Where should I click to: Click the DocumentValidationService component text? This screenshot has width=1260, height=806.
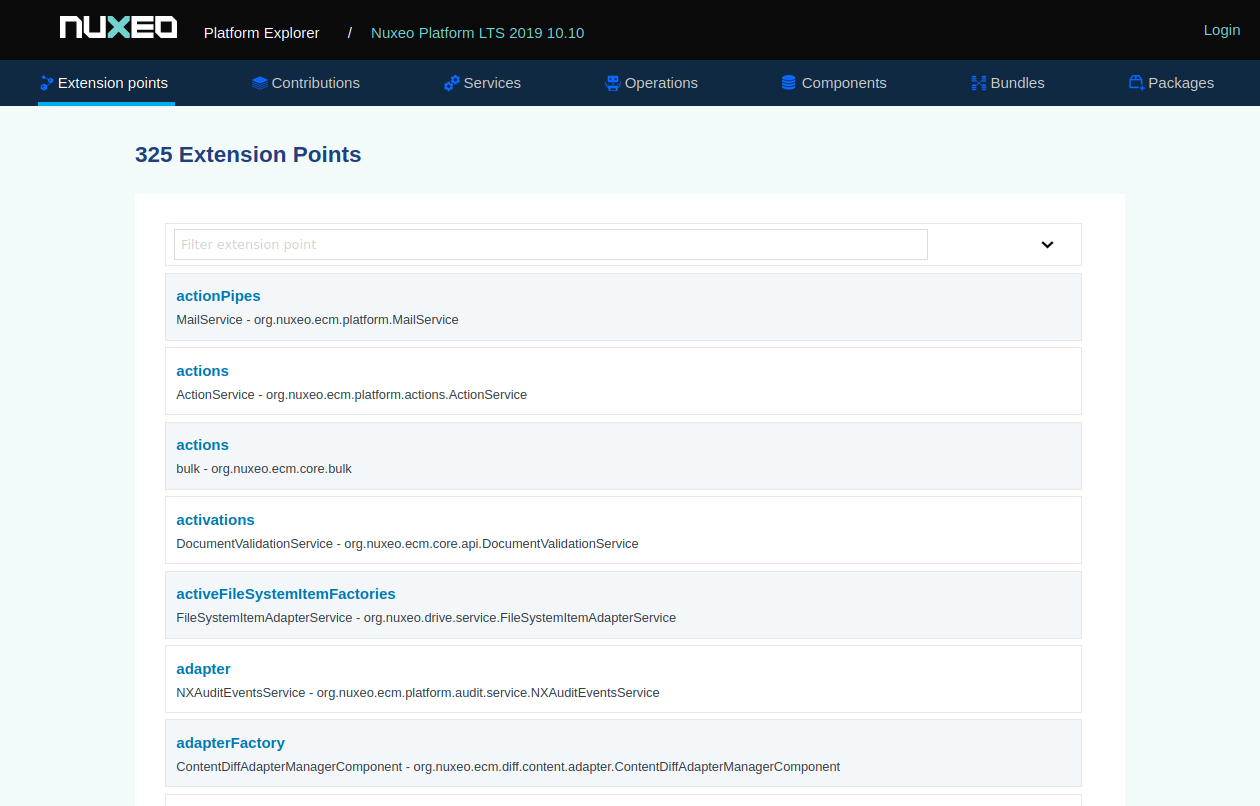point(407,544)
